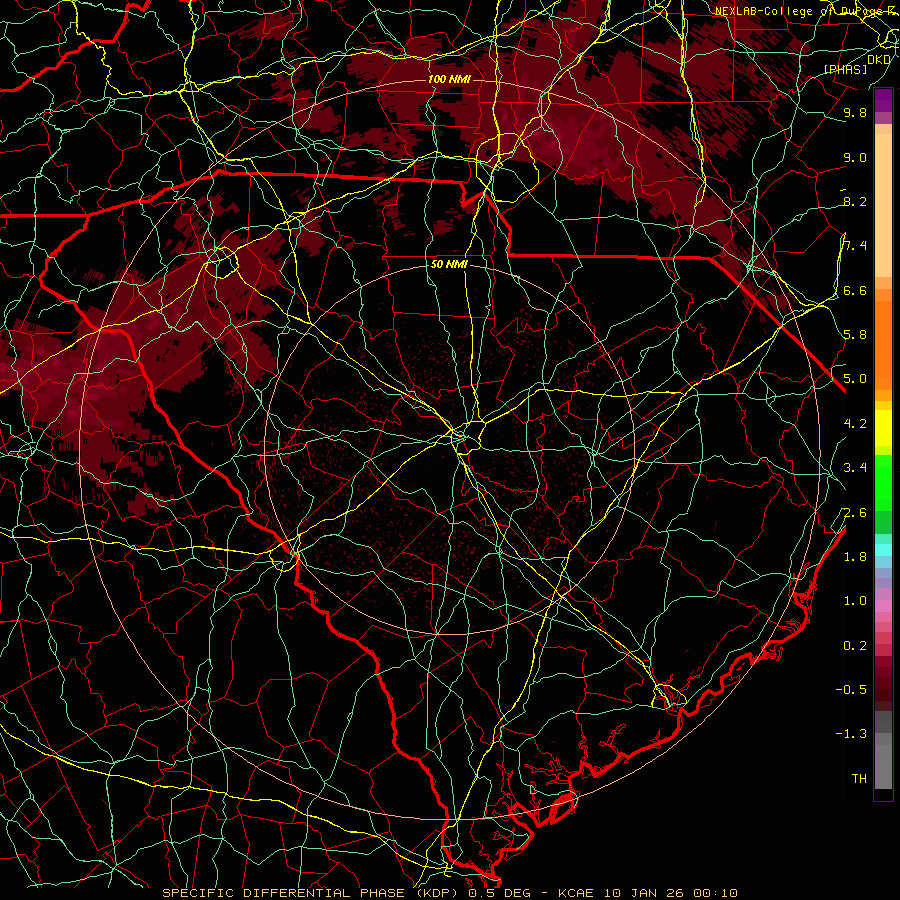Click the 9.8 scale value
Viewport: 900px width, 900px height.
pos(855,112)
